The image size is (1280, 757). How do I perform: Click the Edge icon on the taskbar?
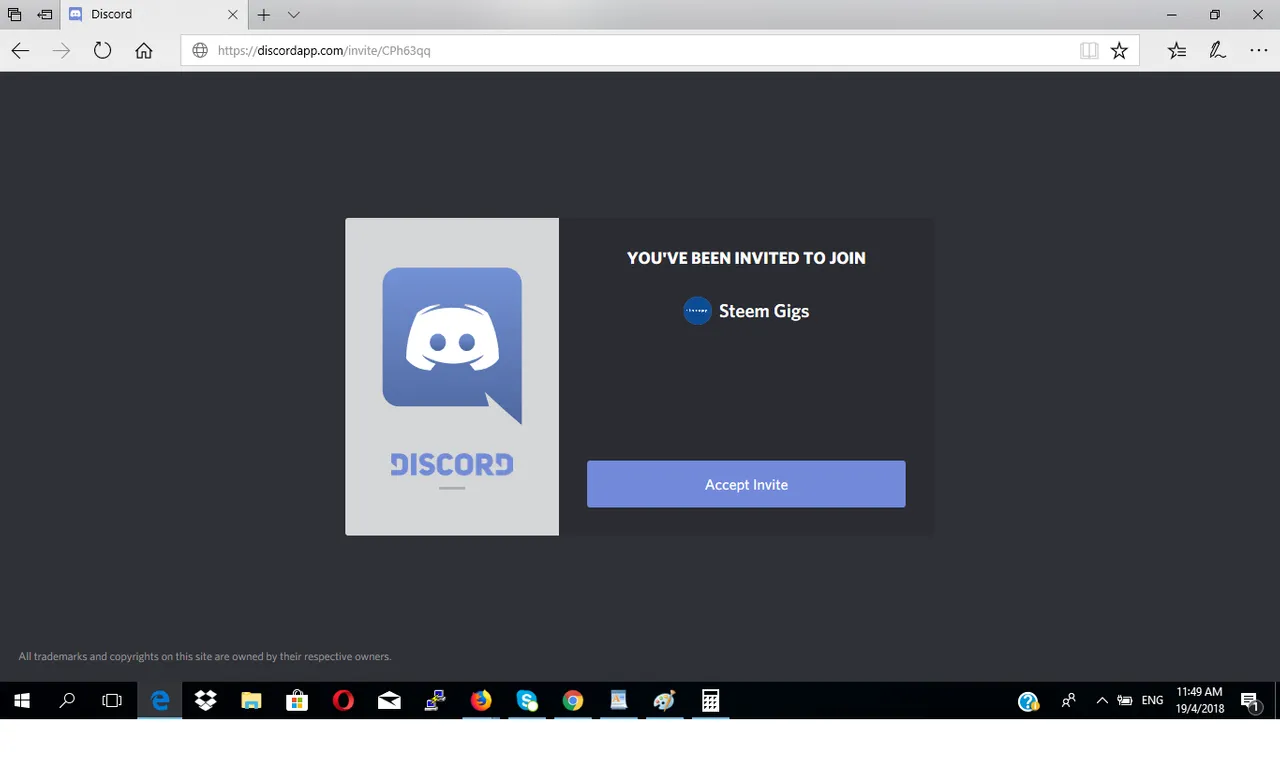(160, 701)
